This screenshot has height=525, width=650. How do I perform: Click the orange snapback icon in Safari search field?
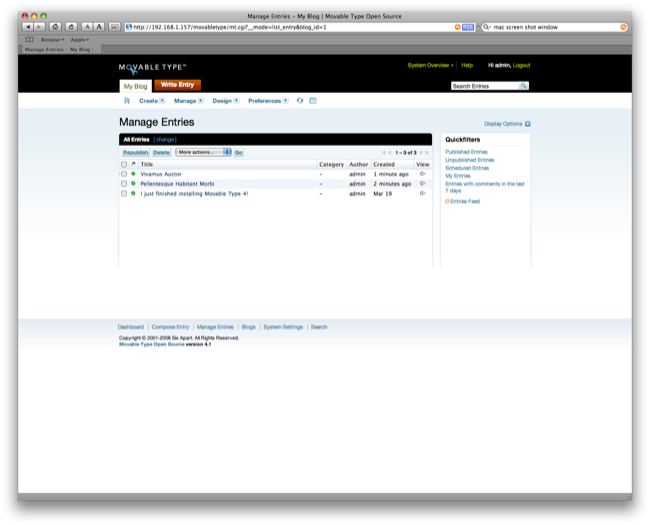623,27
